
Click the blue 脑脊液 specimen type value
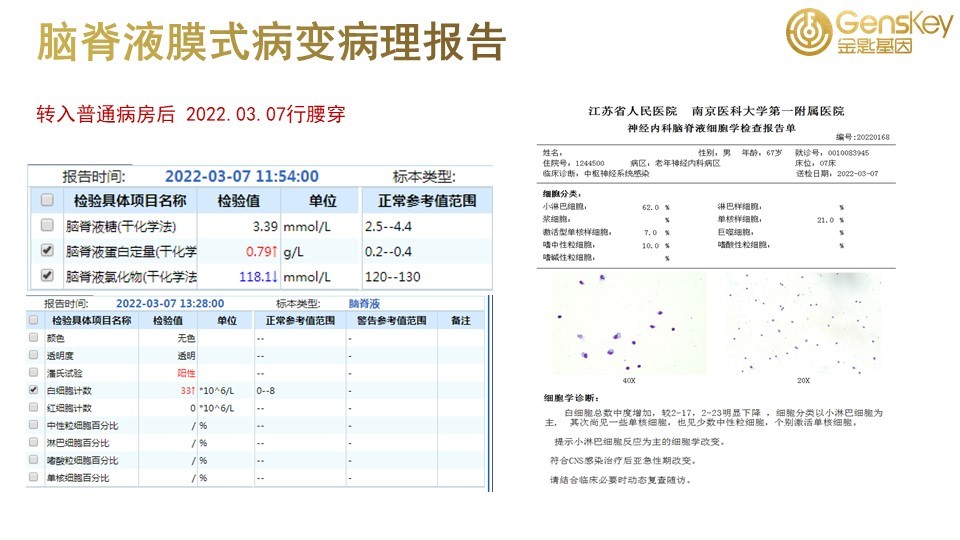pyautogui.click(x=364, y=304)
